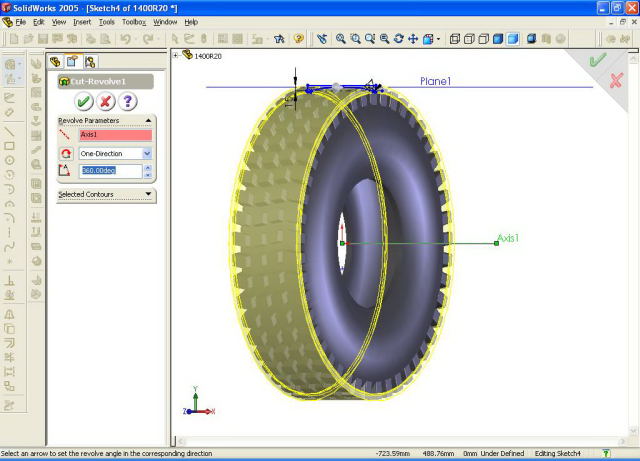Toggle Wireframe display mode
Screen dimensions: 640x461
pos(456,39)
